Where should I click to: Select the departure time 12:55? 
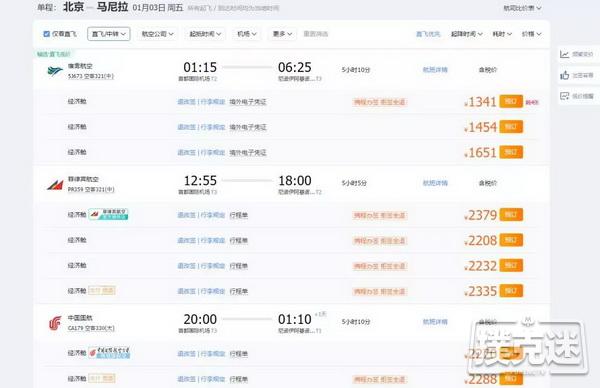coord(200,181)
